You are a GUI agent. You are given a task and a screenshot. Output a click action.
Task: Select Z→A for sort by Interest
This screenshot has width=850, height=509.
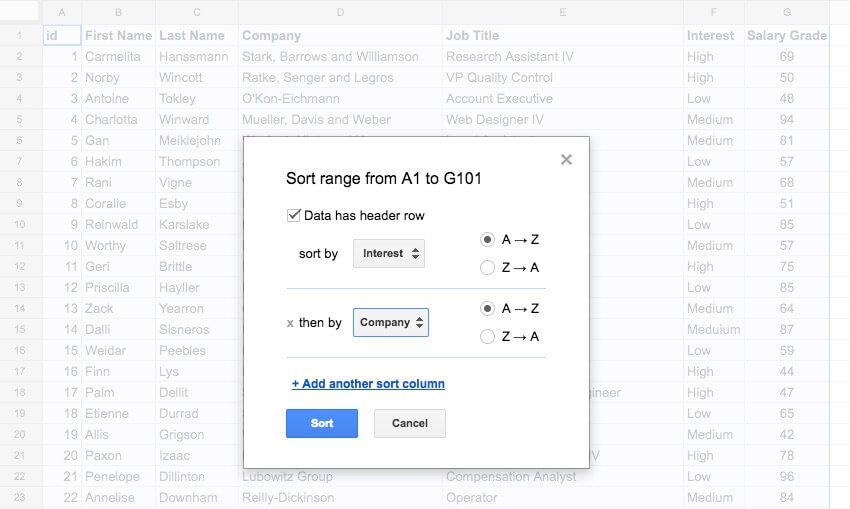click(x=487, y=267)
